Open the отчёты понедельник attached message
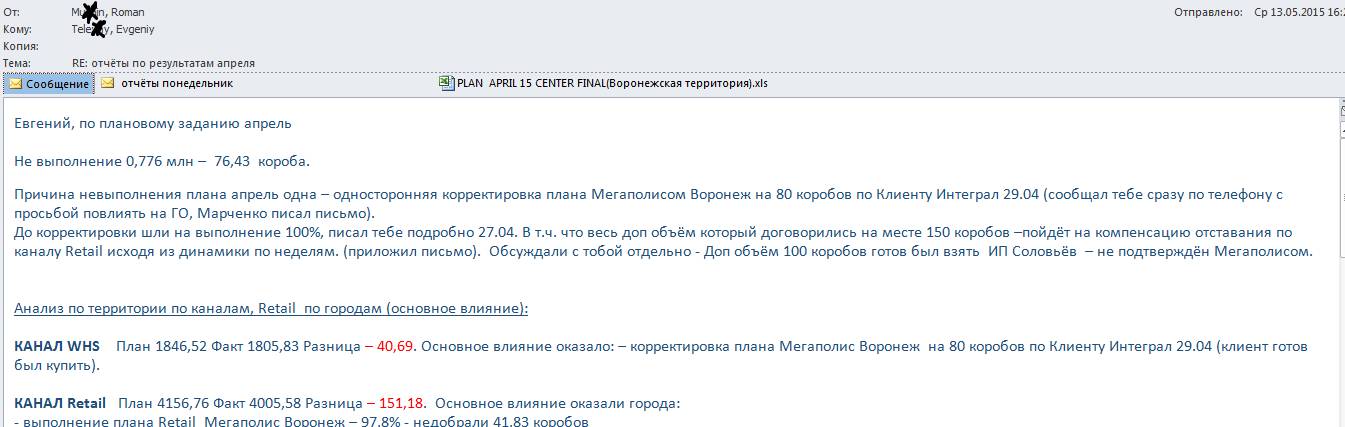The width and height of the screenshot is (1345, 427). (176, 84)
